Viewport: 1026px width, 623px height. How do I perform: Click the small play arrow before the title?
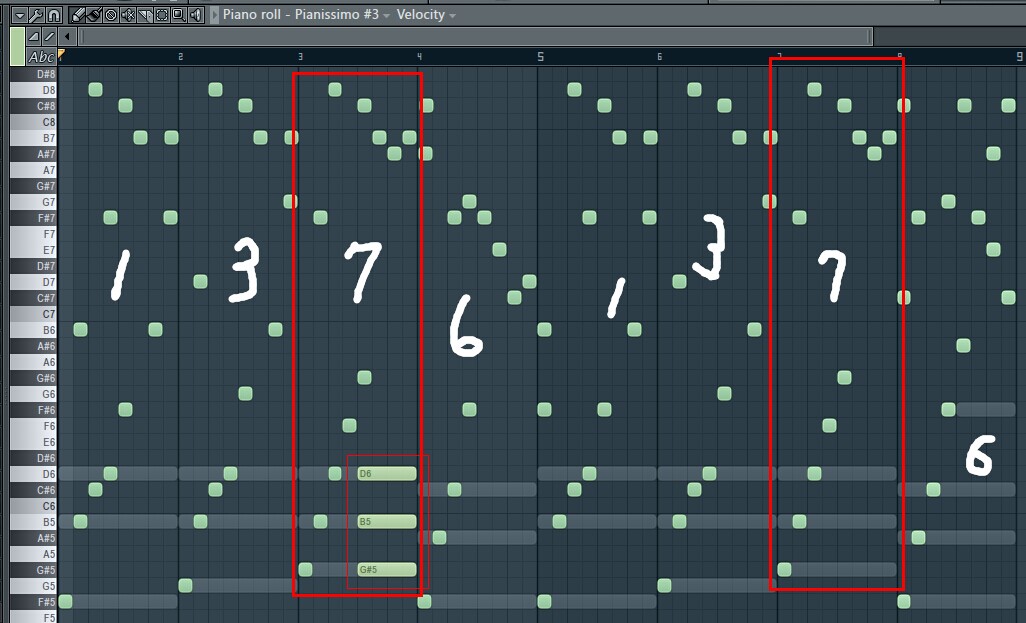pos(215,15)
